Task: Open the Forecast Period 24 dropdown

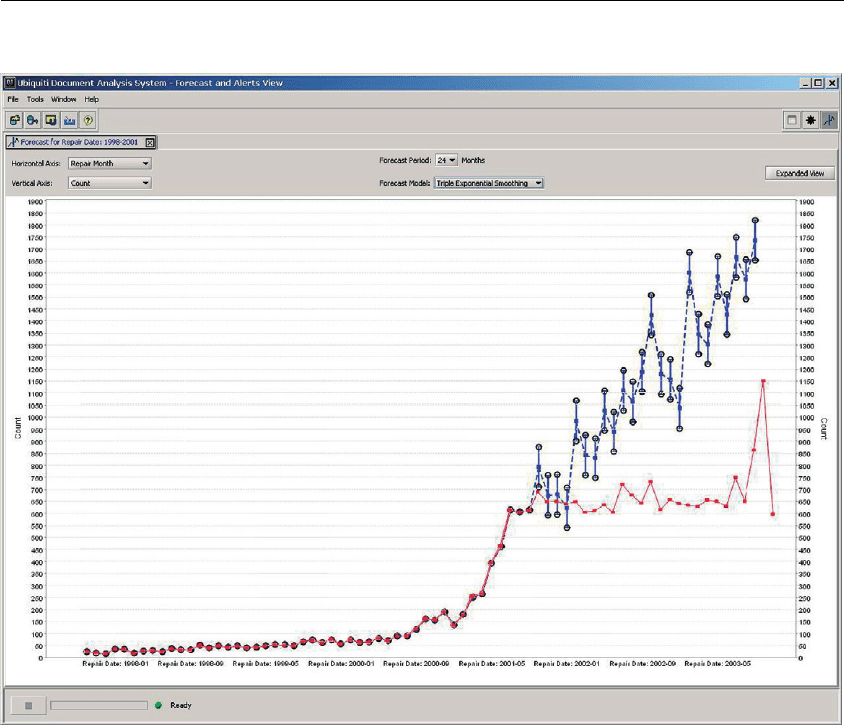Action: 446,160
